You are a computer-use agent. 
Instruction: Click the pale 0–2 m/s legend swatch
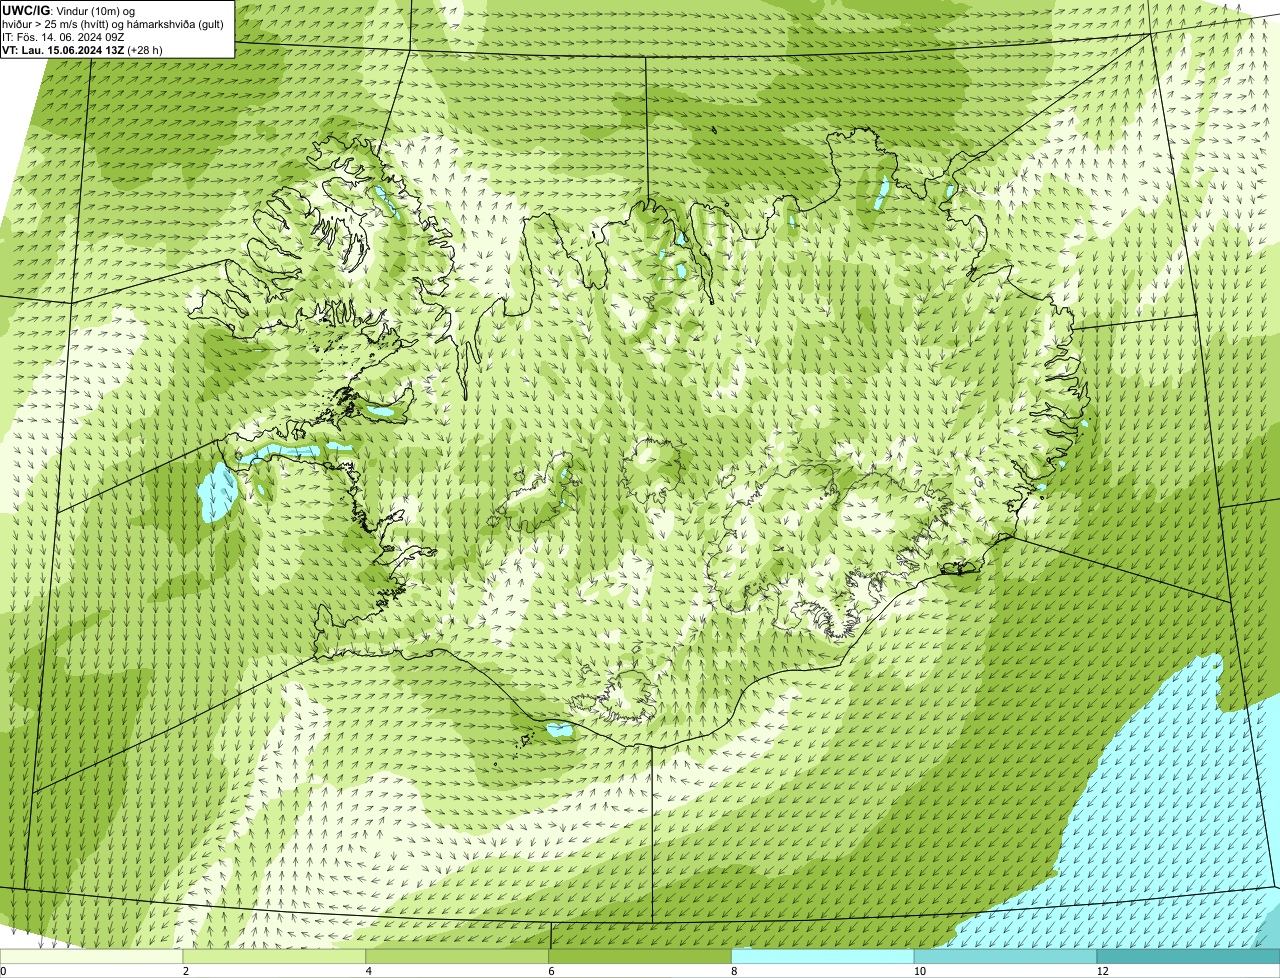tap(92, 956)
